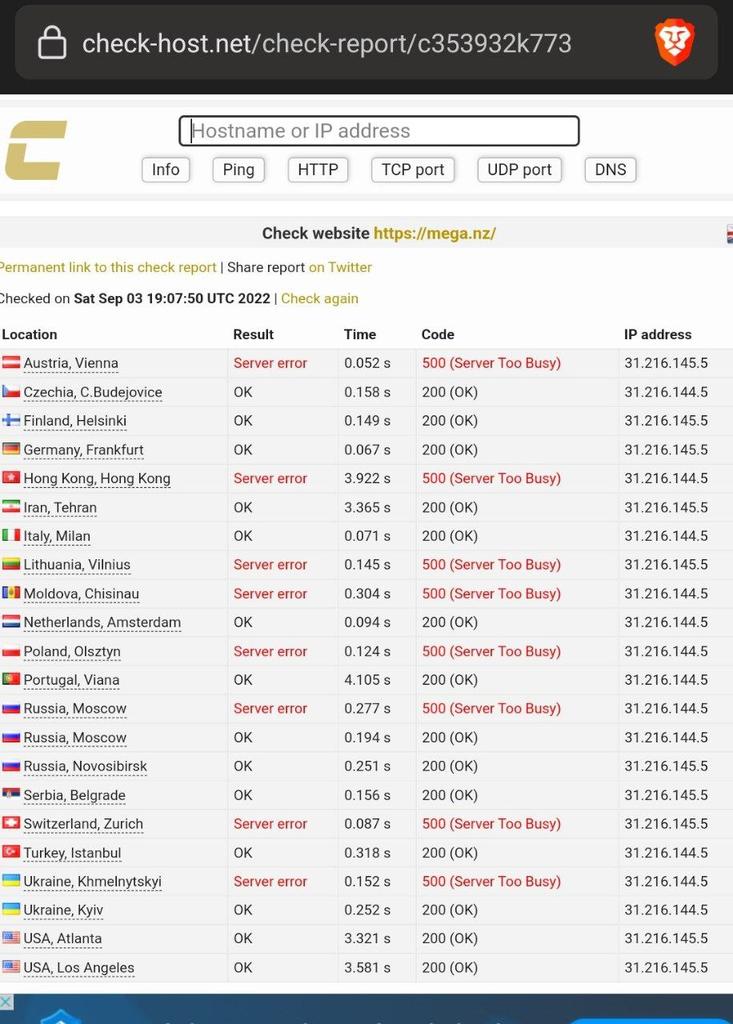Screen dimensions: 733x1024
Task: Click the Info button
Action: 165,170
